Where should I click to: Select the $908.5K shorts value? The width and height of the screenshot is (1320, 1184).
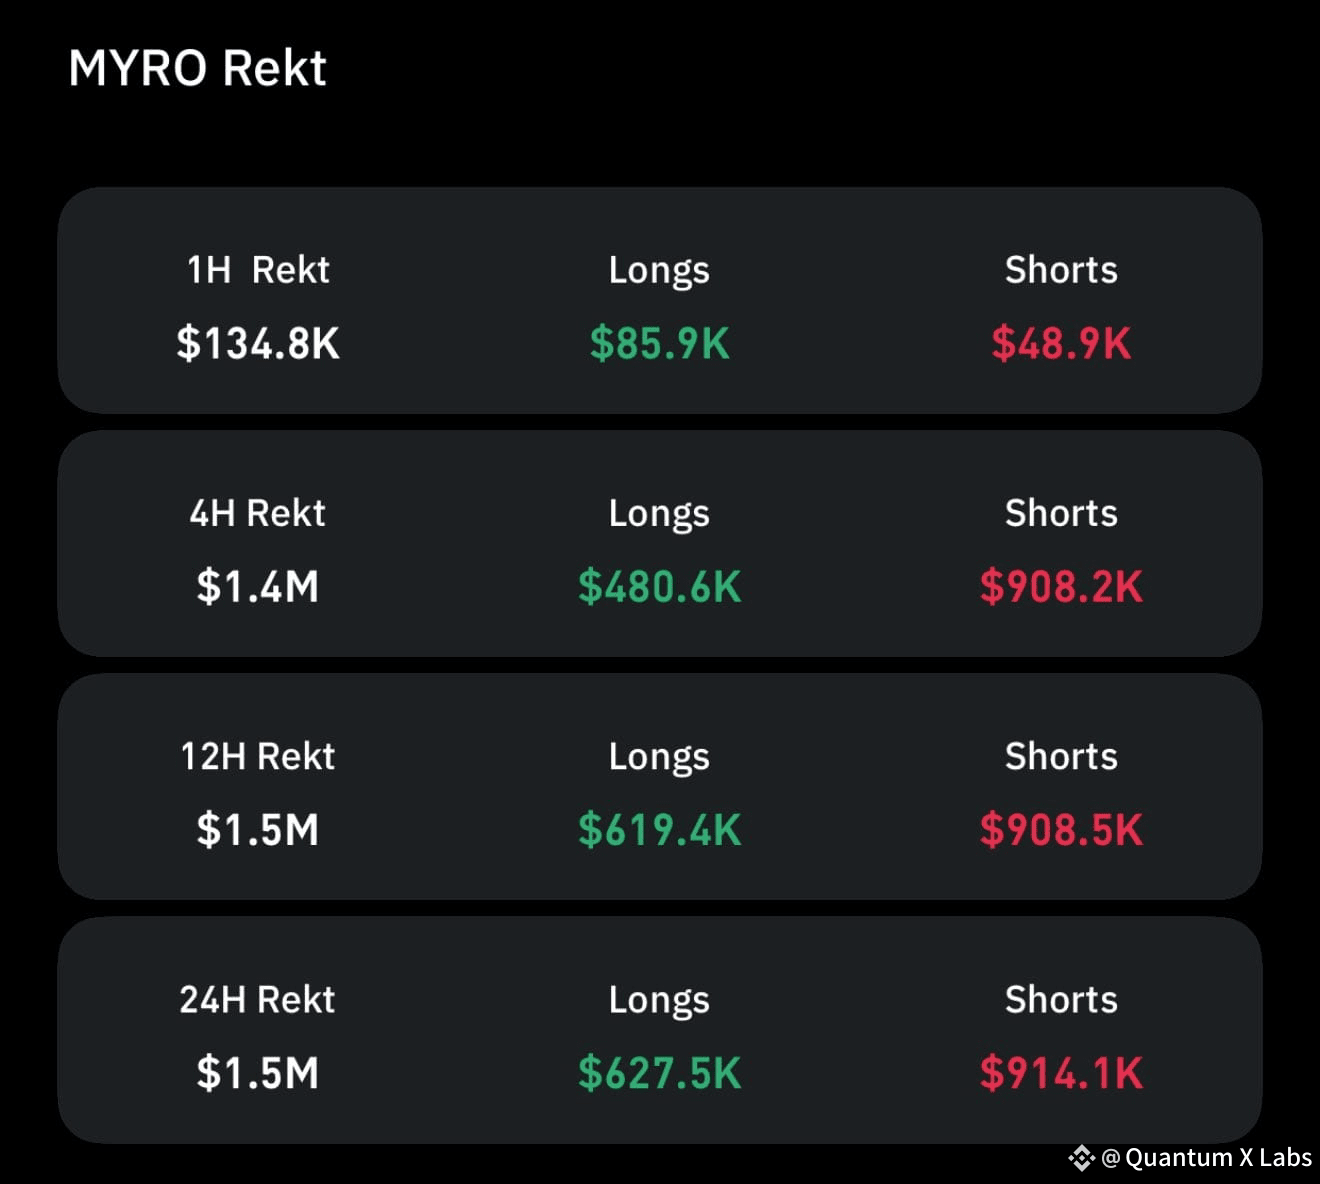[1061, 830]
